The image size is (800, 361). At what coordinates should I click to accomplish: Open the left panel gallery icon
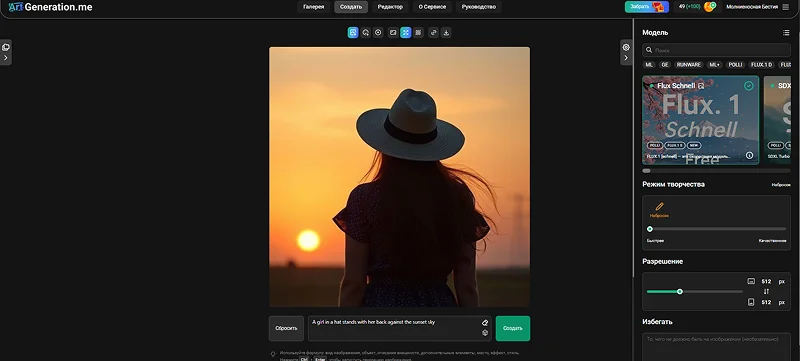click(x=6, y=47)
